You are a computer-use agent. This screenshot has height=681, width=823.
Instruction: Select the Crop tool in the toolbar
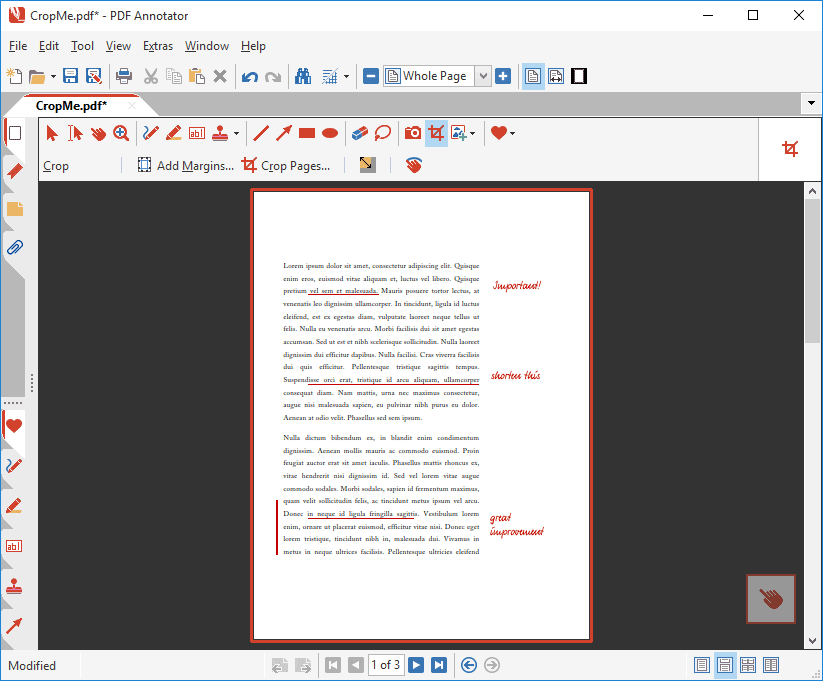(x=435, y=132)
